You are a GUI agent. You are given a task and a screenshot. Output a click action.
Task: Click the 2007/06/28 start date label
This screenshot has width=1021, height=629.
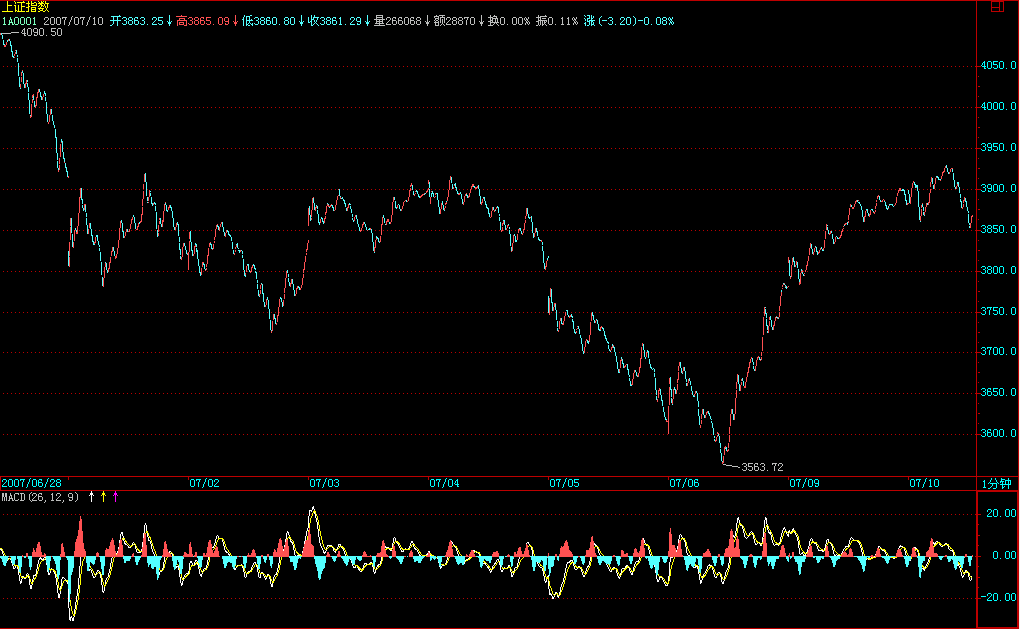(x=32, y=483)
